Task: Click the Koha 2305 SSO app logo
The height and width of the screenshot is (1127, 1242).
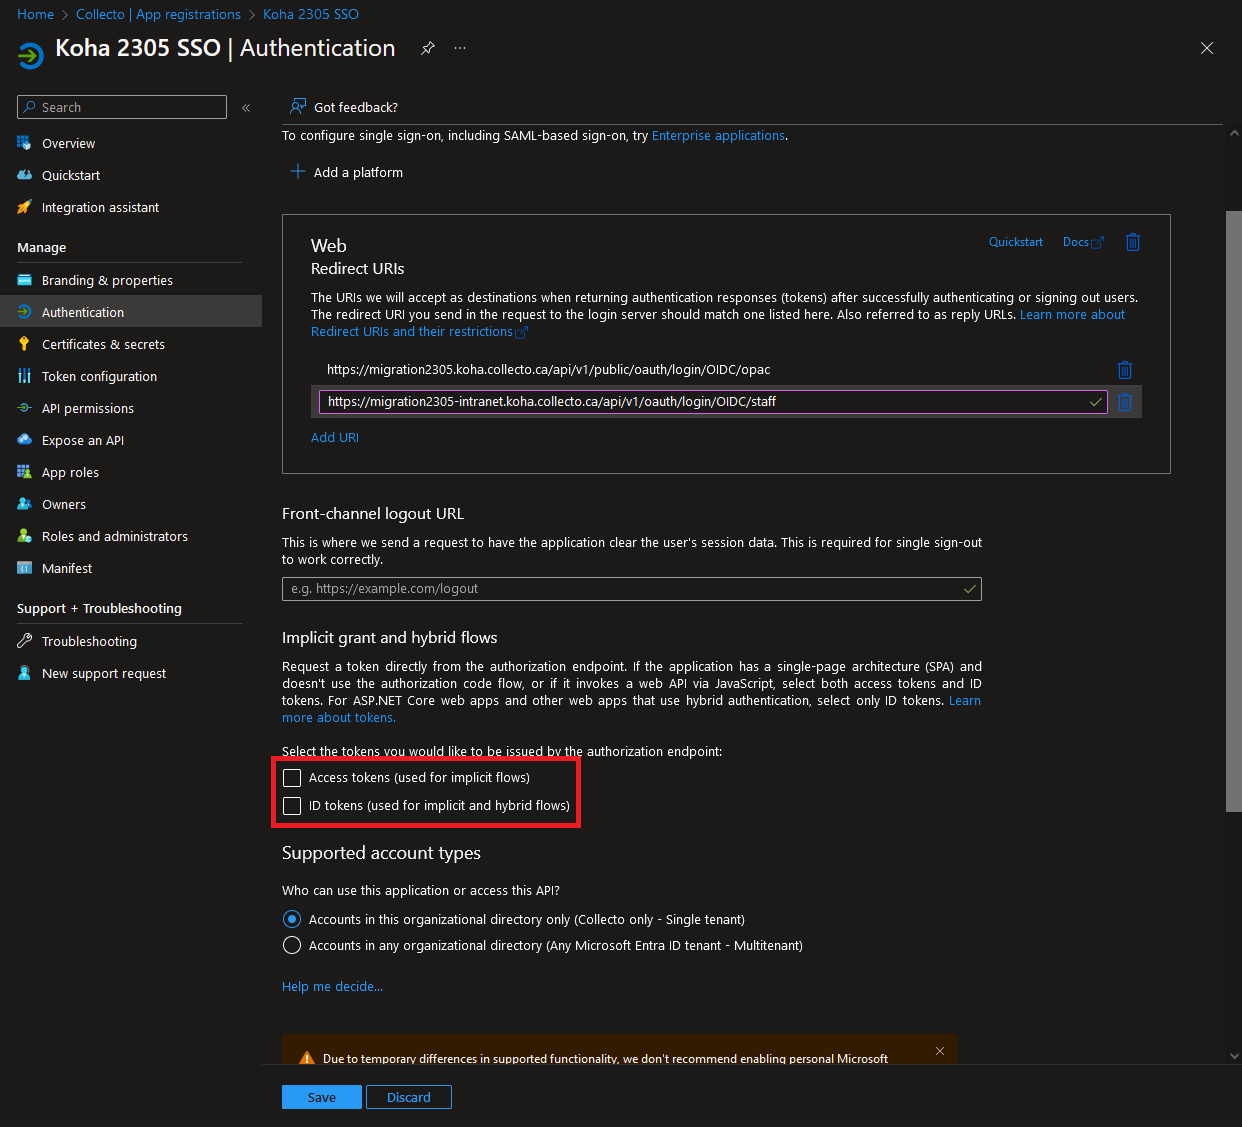Action: (x=31, y=55)
